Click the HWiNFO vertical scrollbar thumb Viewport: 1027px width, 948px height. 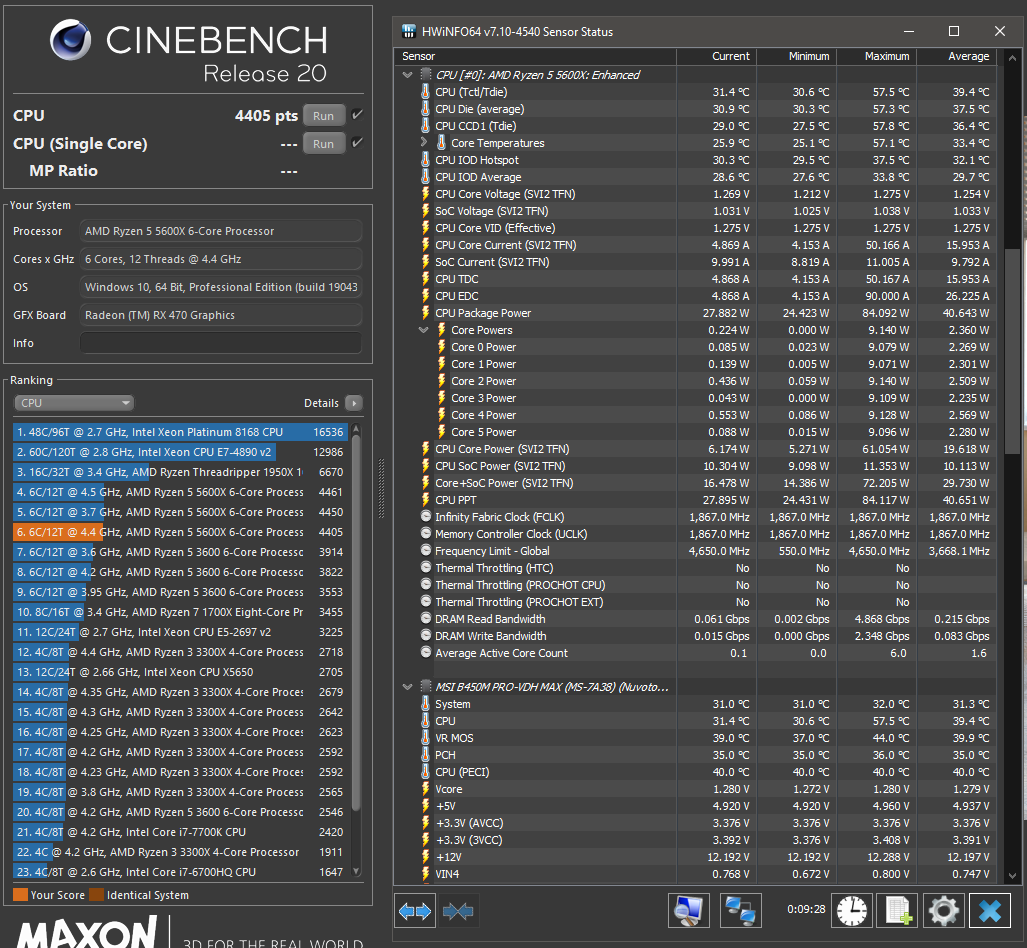click(x=1012, y=351)
